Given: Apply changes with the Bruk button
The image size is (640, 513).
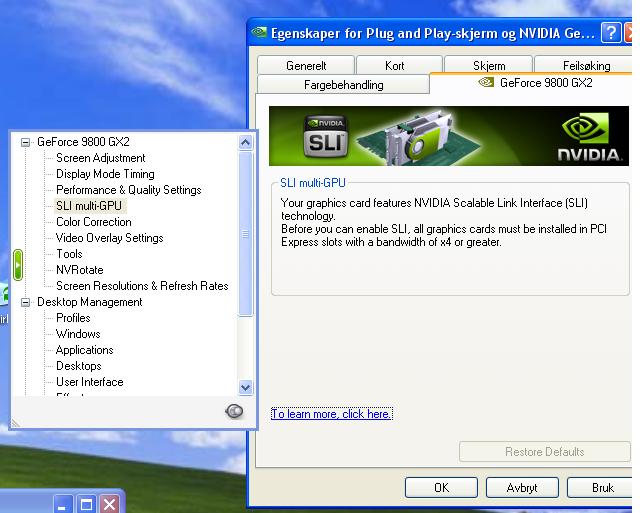Looking at the screenshot, I should (600, 488).
